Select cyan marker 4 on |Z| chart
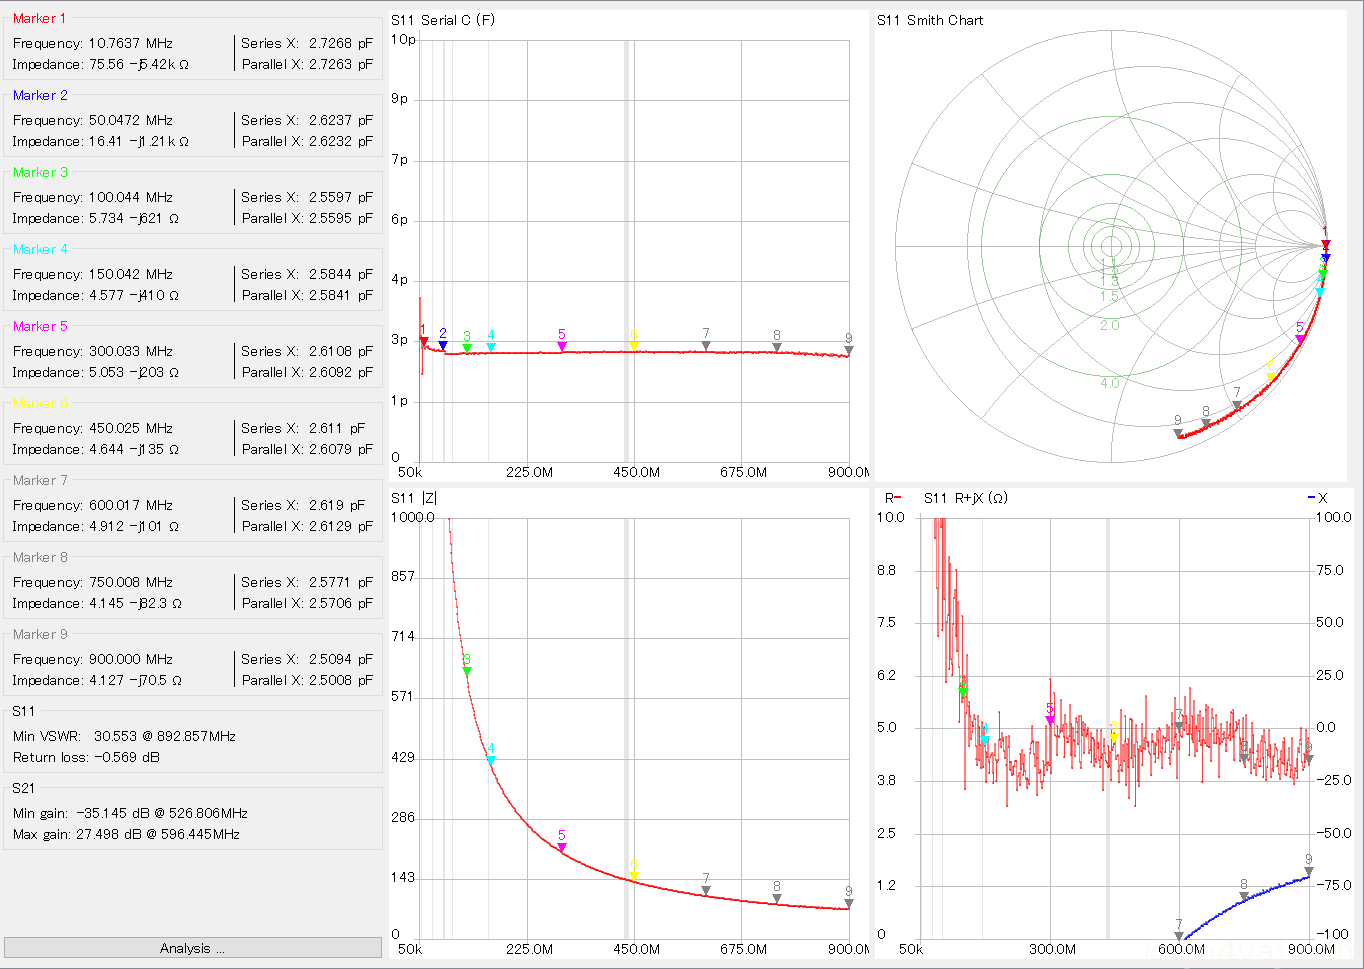Screen dimensions: 1364x969 (x=491, y=761)
